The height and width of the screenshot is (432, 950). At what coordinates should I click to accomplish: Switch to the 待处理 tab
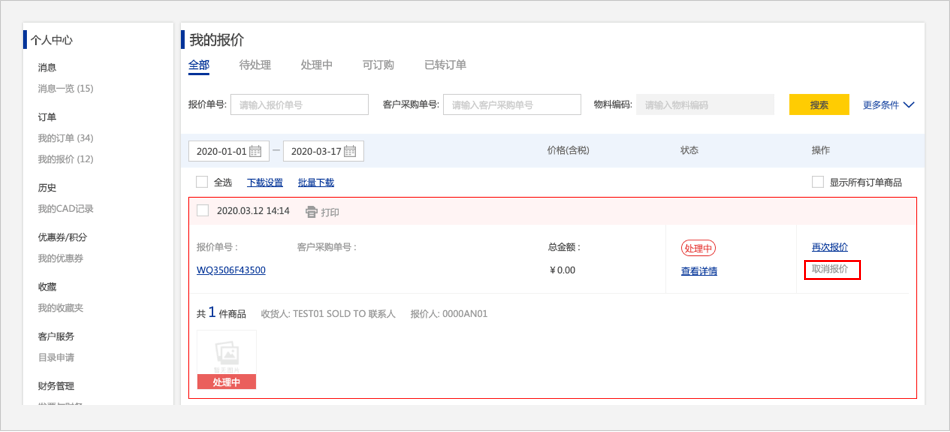[255, 65]
